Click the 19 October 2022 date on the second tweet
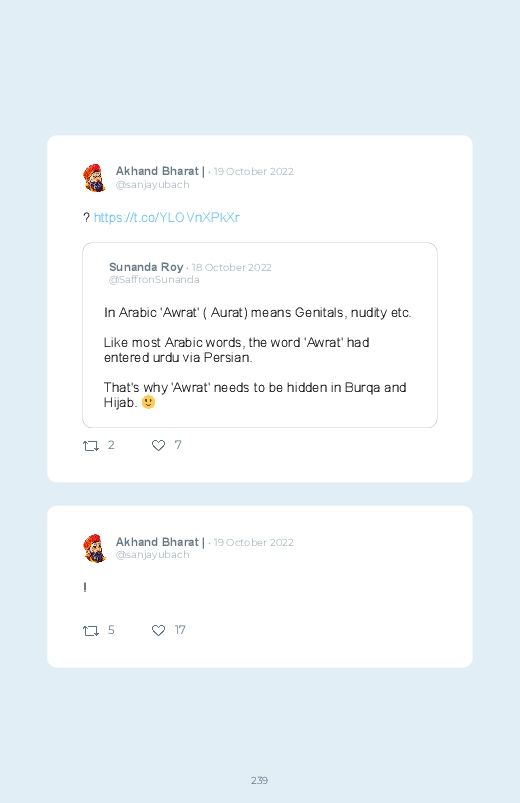The image size is (520, 803). pyautogui.click(x=254, y=542)
